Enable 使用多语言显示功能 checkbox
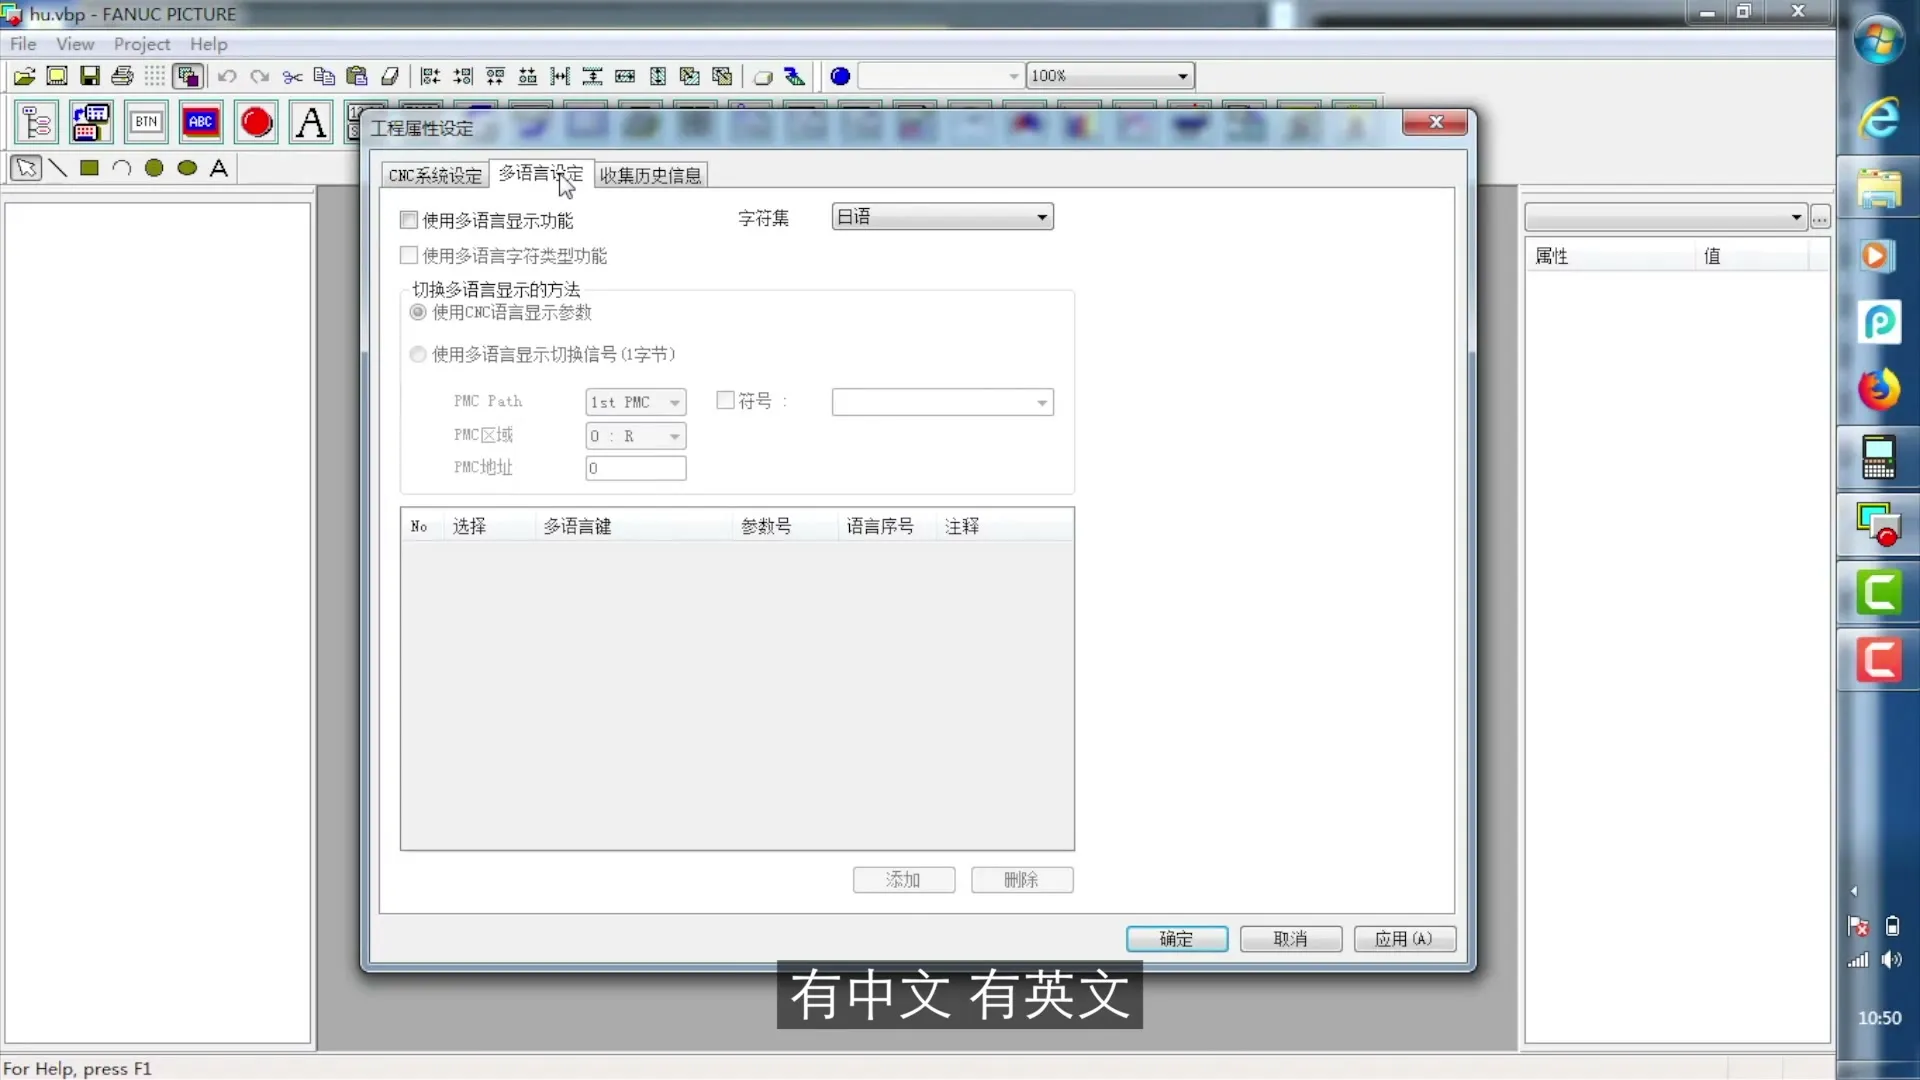The width and height of the screenshot is (1920, 1080). (409, 220)
